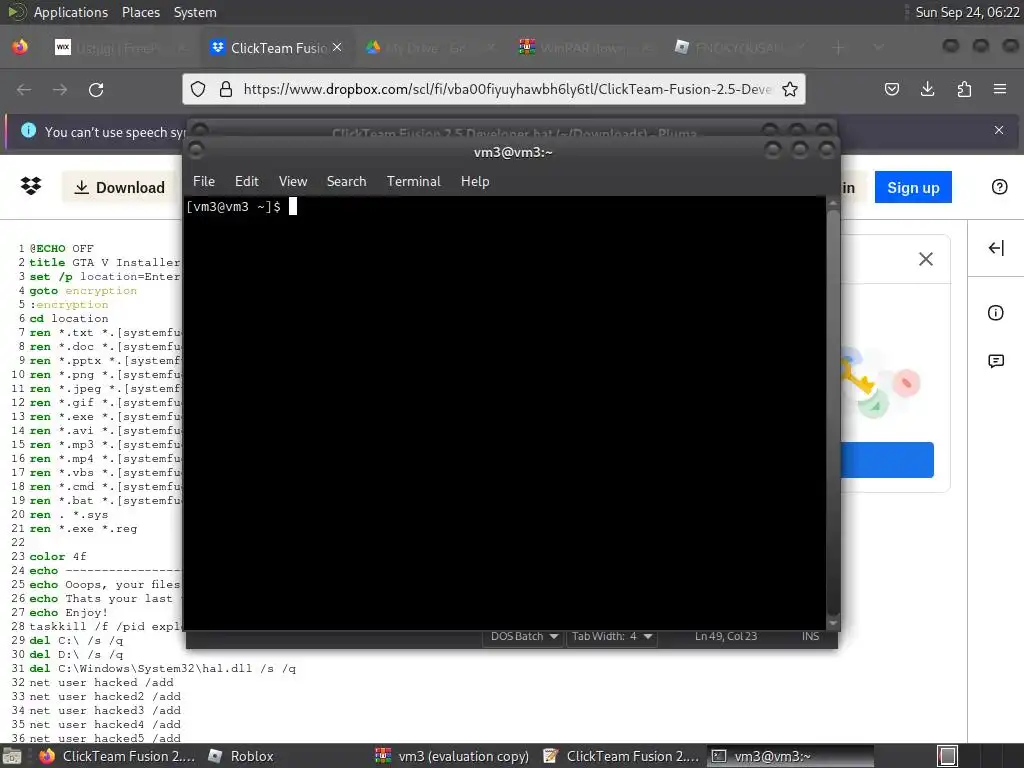Open the Firefox extensions puzzle icon
1024x768 pixels.
pyautogui.click(x=964, y=89)
